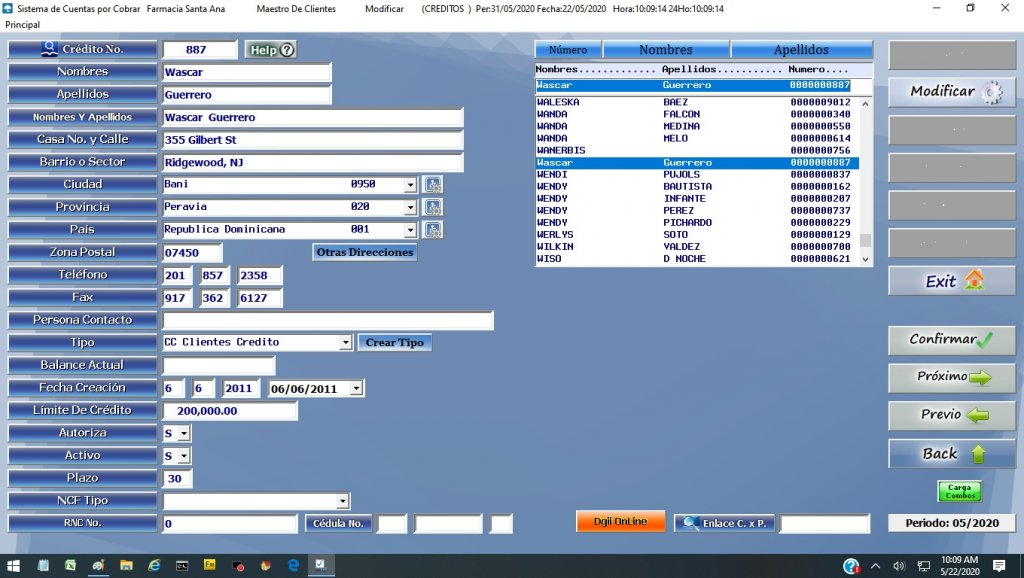Open the País lookup icon
Image resolution: width=1024 pixels, height=578 pixels.
pos(432,229)
